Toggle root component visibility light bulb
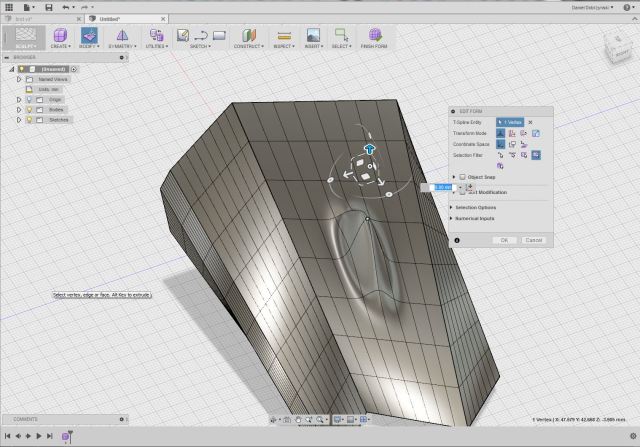 [x=21, y=69]
